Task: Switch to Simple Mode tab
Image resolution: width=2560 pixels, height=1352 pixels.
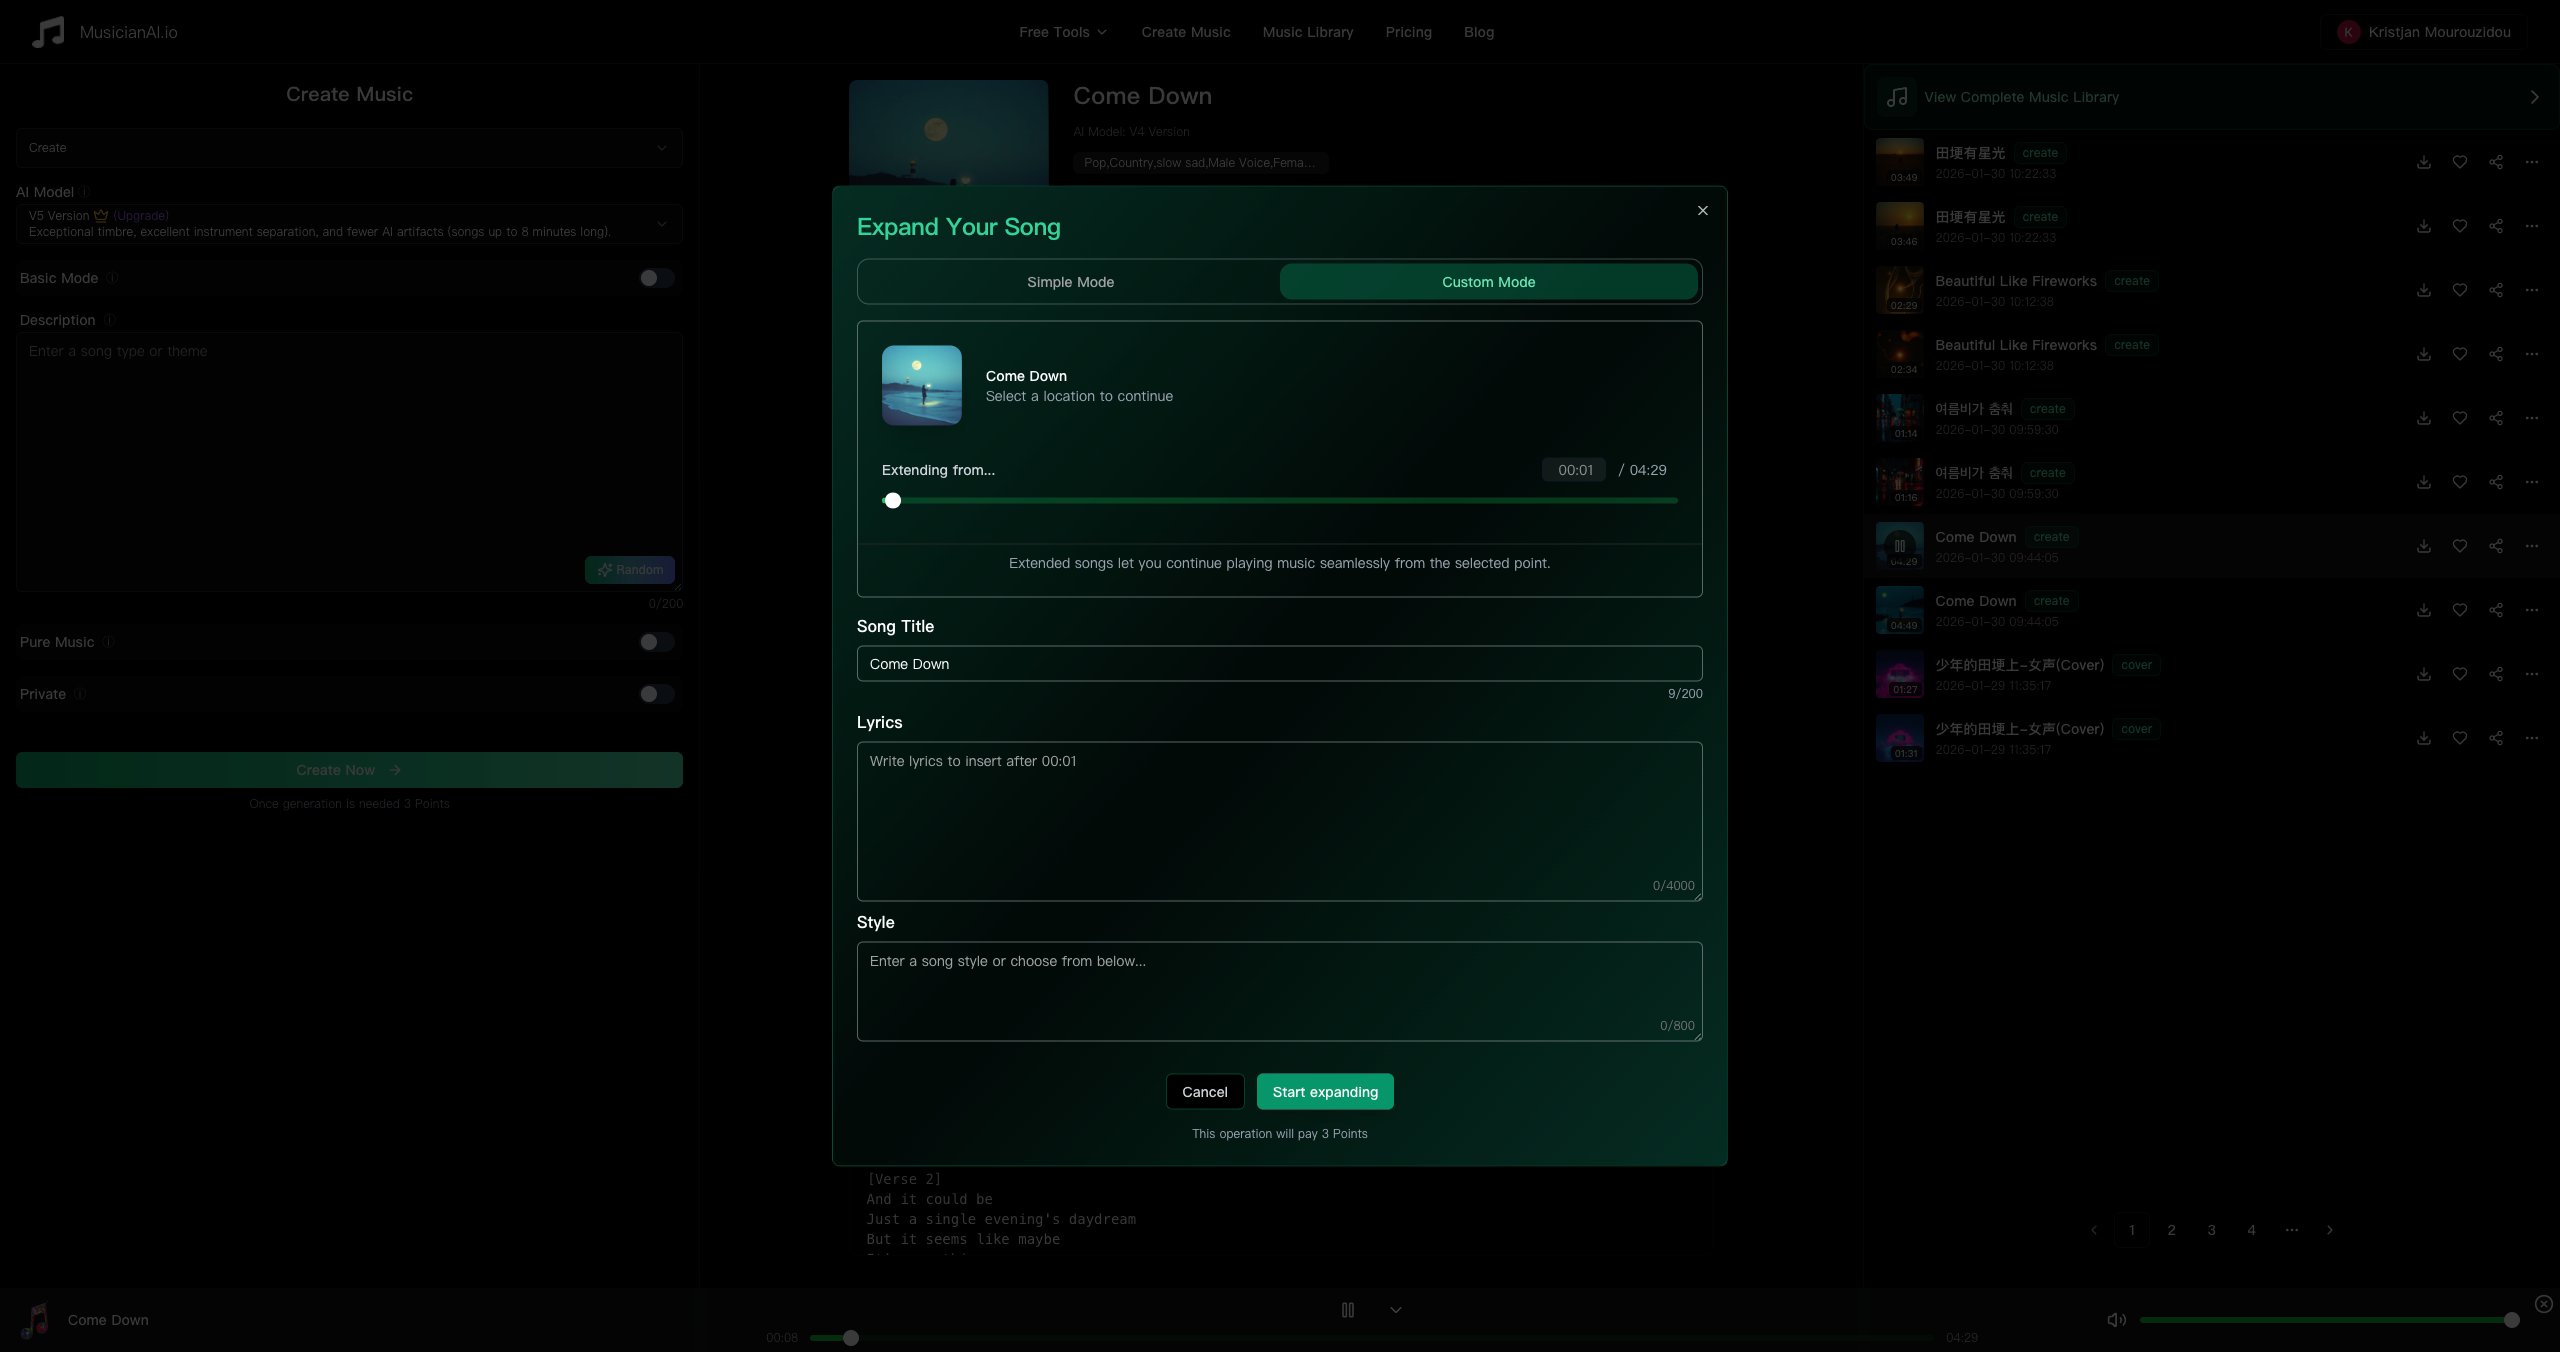Action: 1069,282
